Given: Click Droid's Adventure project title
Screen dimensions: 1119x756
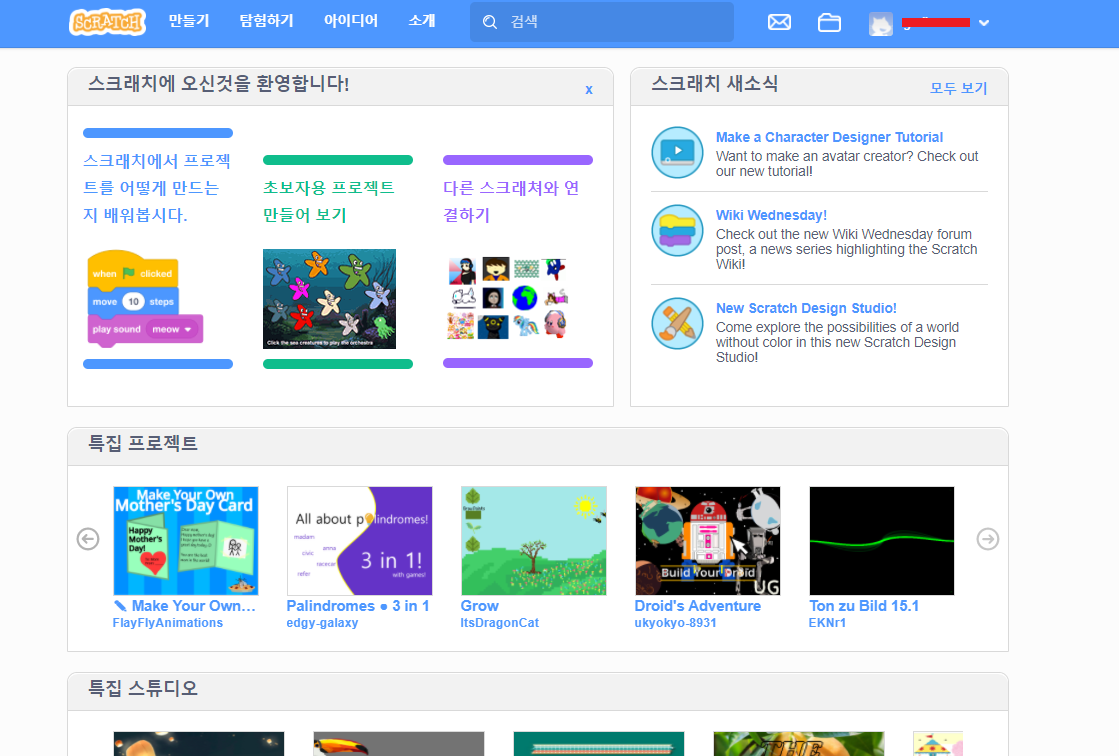Looking at the screenshot, I should click(x=698, y=605).
